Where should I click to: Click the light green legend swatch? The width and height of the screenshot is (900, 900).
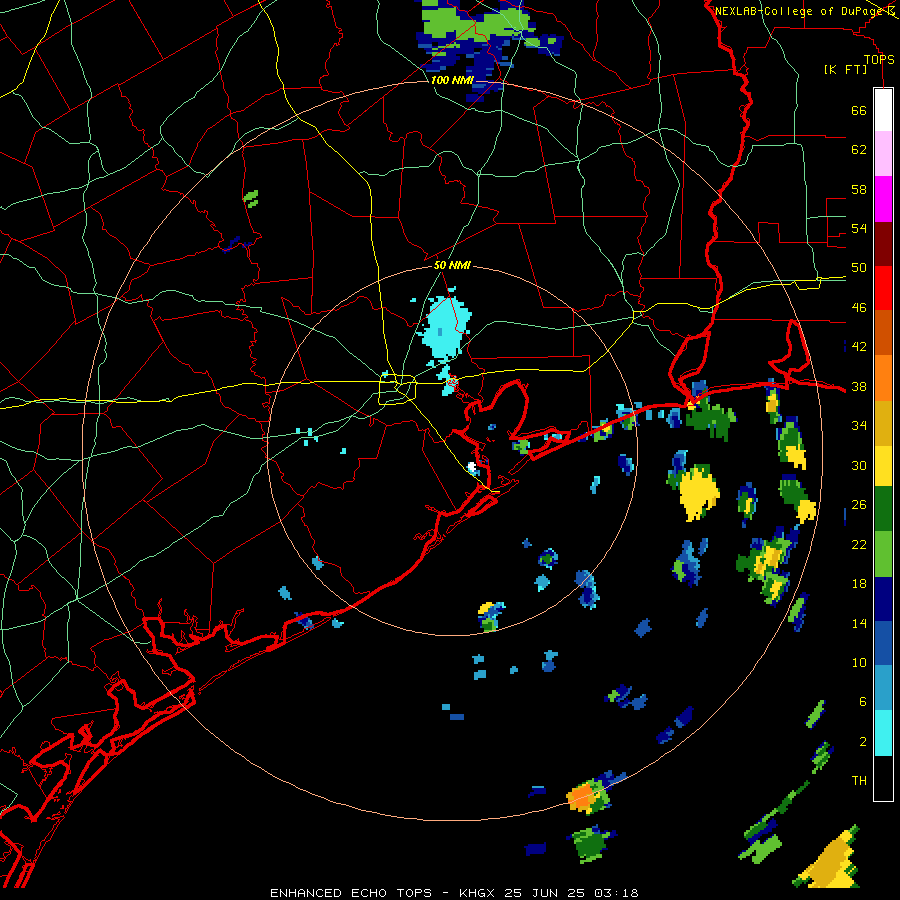coord(883,554)
